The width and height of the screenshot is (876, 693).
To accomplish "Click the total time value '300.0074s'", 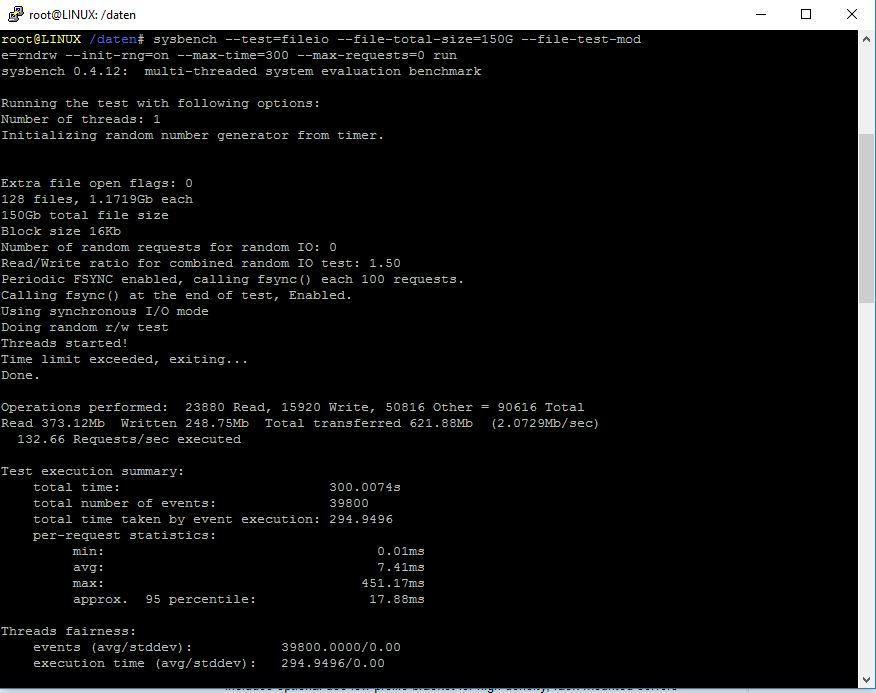I will coord(364,487).
